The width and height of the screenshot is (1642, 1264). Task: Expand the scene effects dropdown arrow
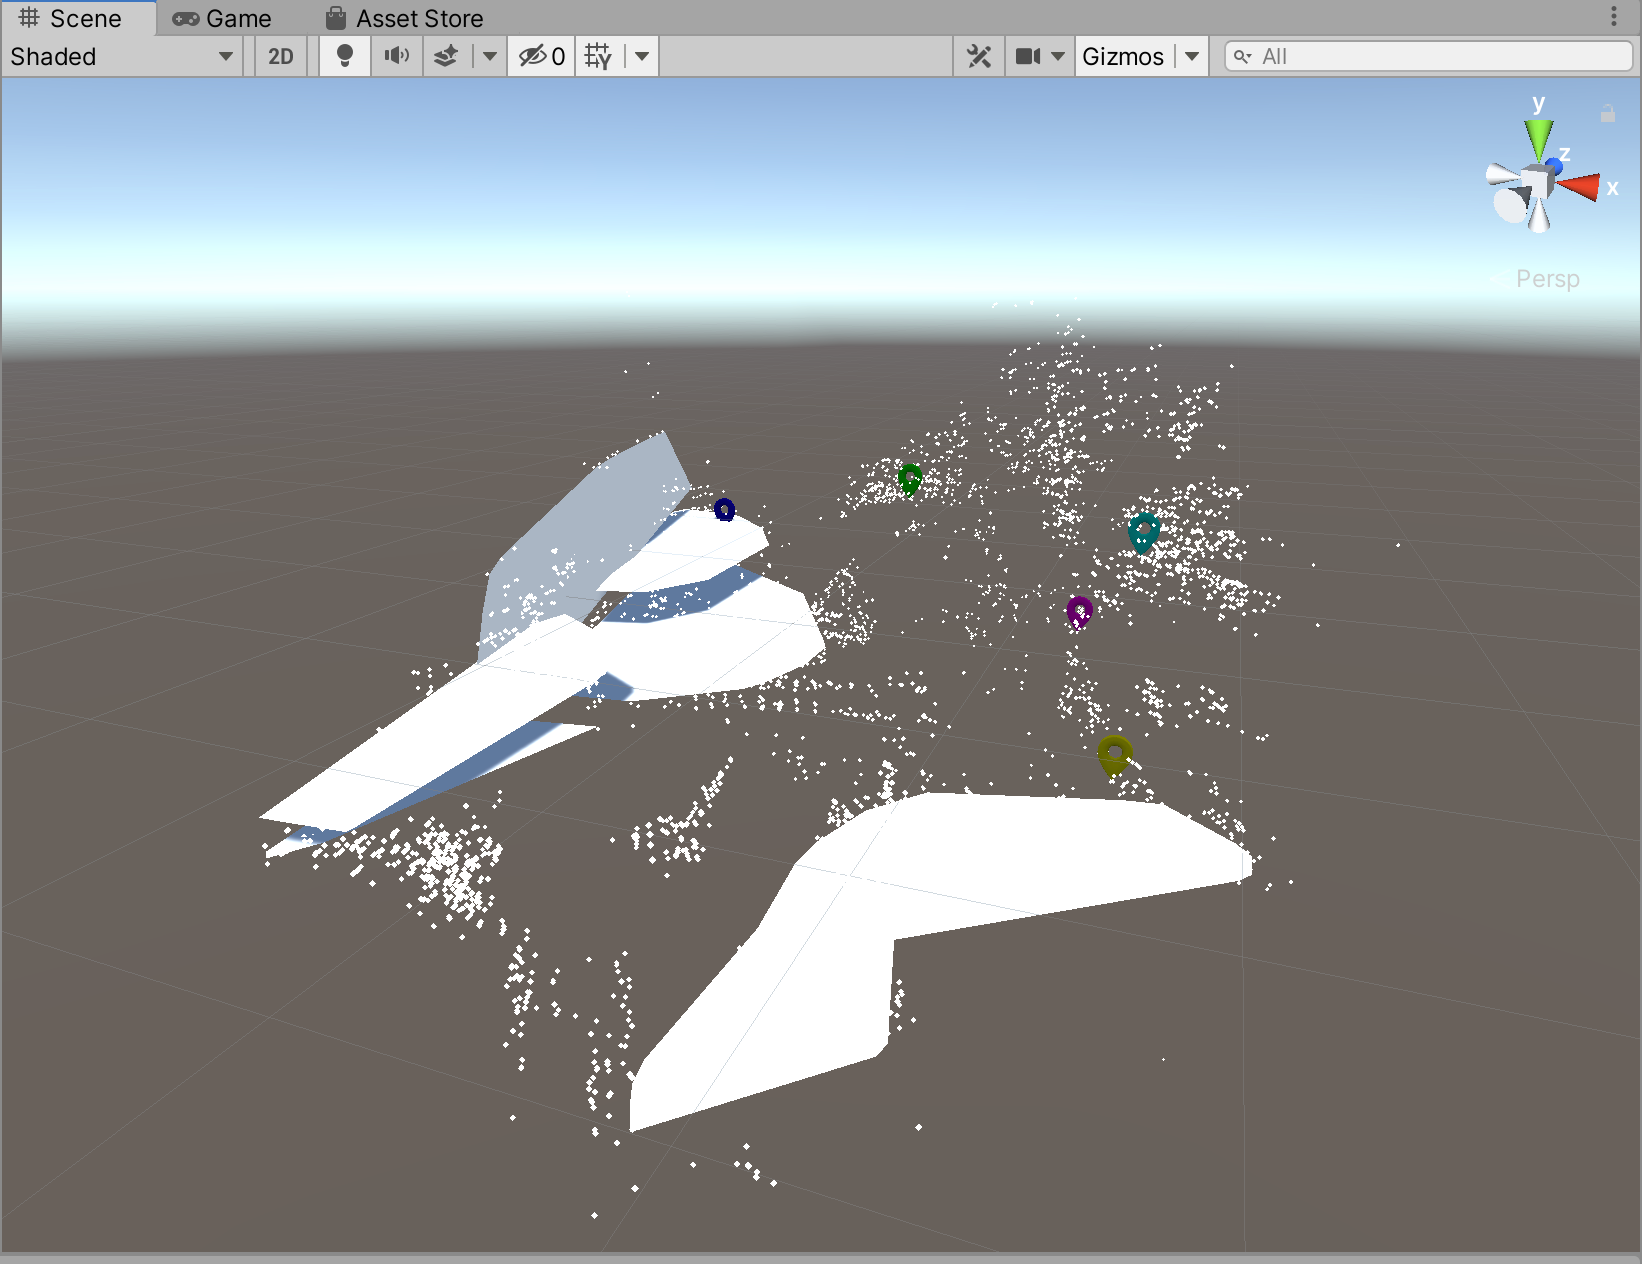pos(489,56)
